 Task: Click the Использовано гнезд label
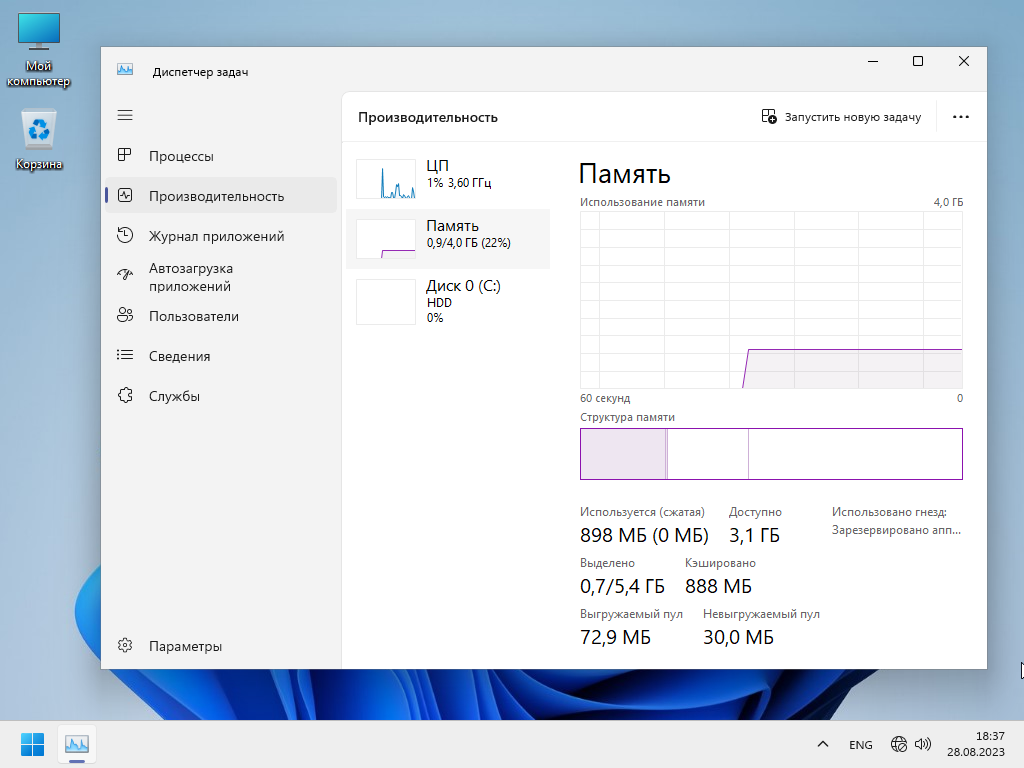click(x=889, y=512)
